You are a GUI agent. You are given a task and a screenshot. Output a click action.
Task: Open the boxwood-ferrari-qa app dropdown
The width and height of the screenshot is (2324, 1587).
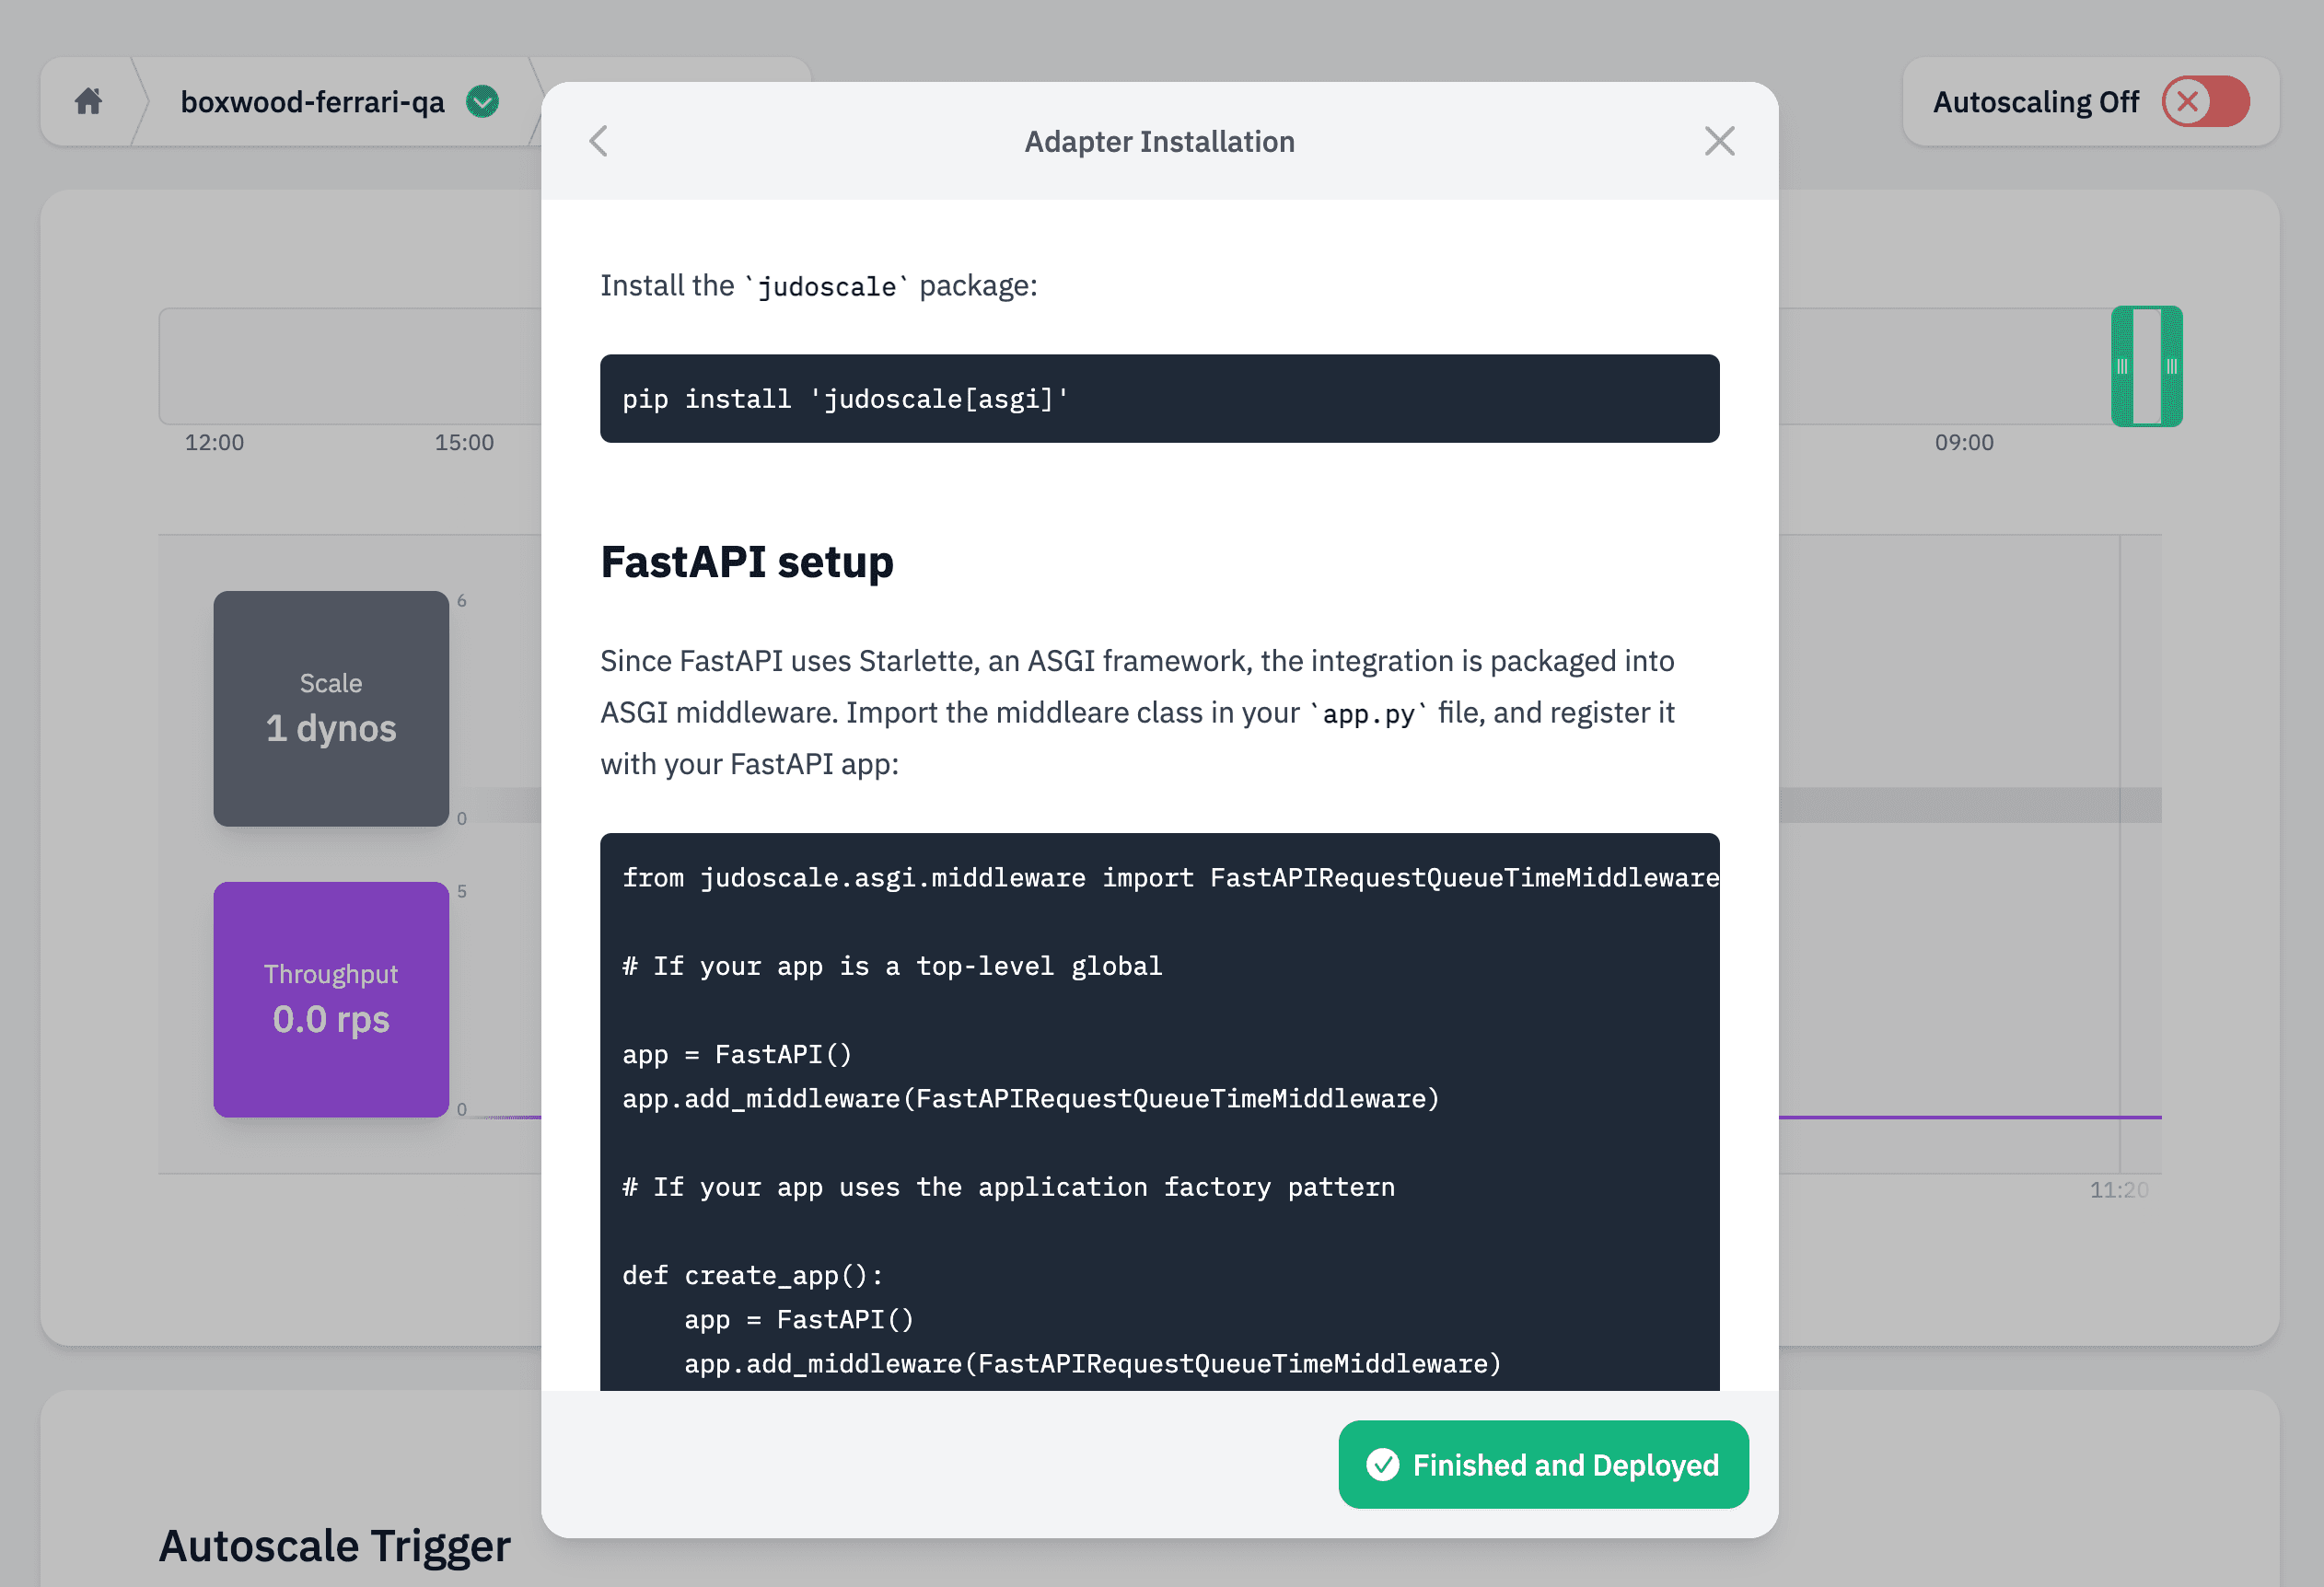tap(312, 101)
